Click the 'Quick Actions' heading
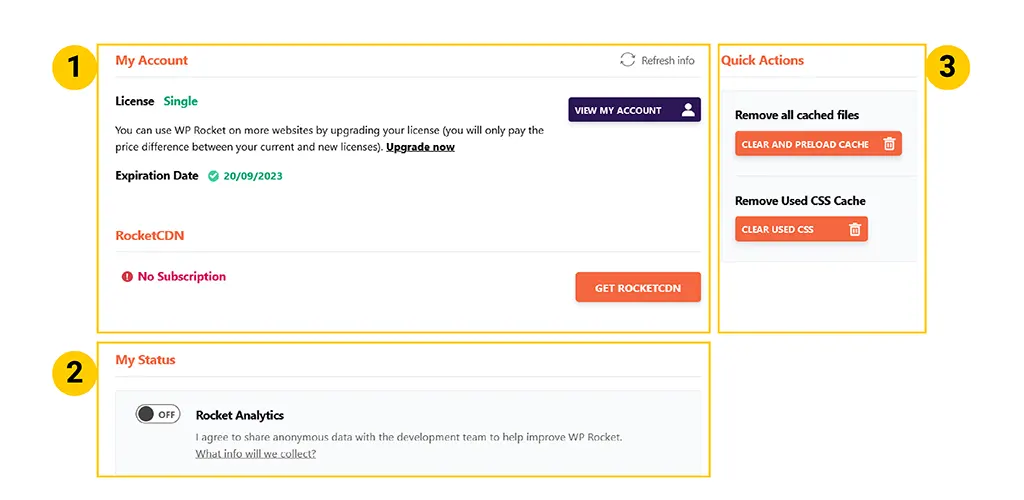 (x=762, y=60)
